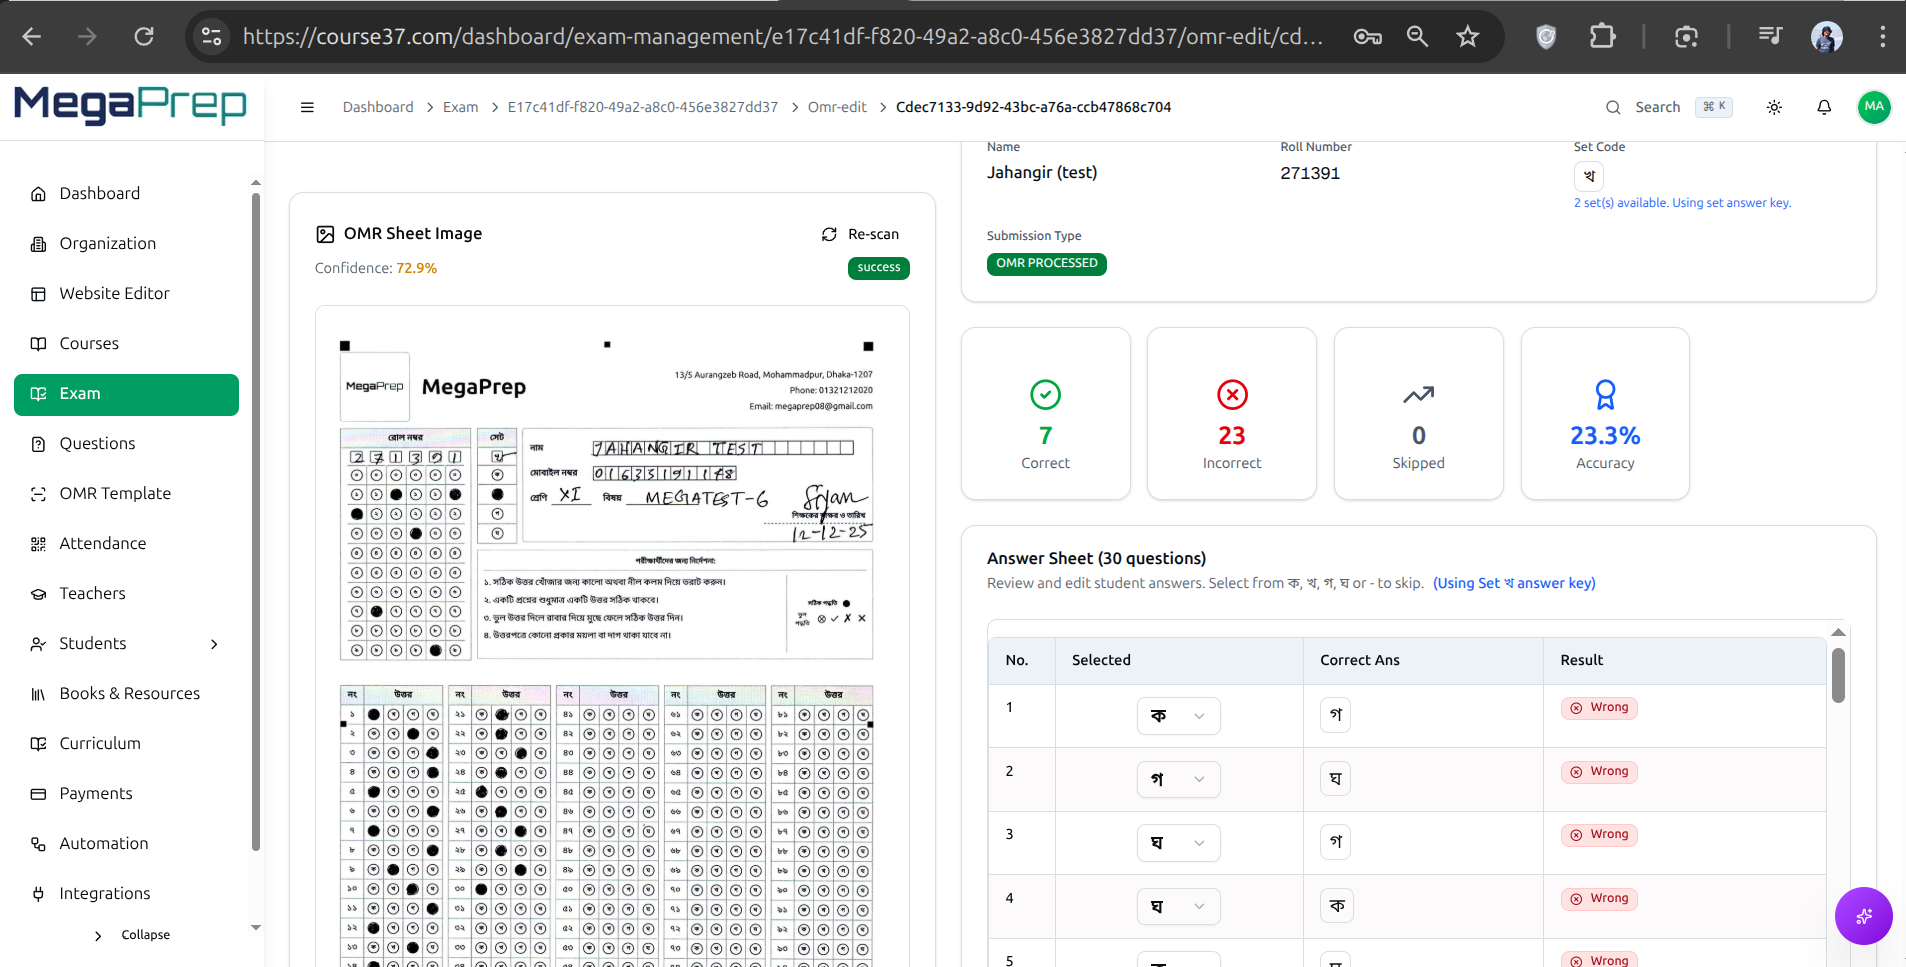Click the answer sheet table scrollbar
Viewport: 1906px width, 967px height.
click(1838, 676)
